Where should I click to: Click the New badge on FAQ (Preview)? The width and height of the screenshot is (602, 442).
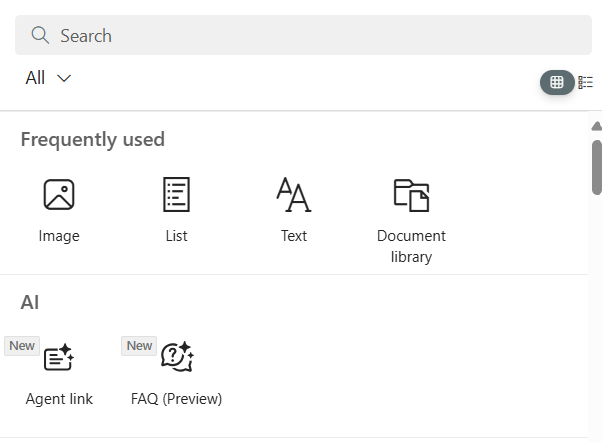point(139,346)
